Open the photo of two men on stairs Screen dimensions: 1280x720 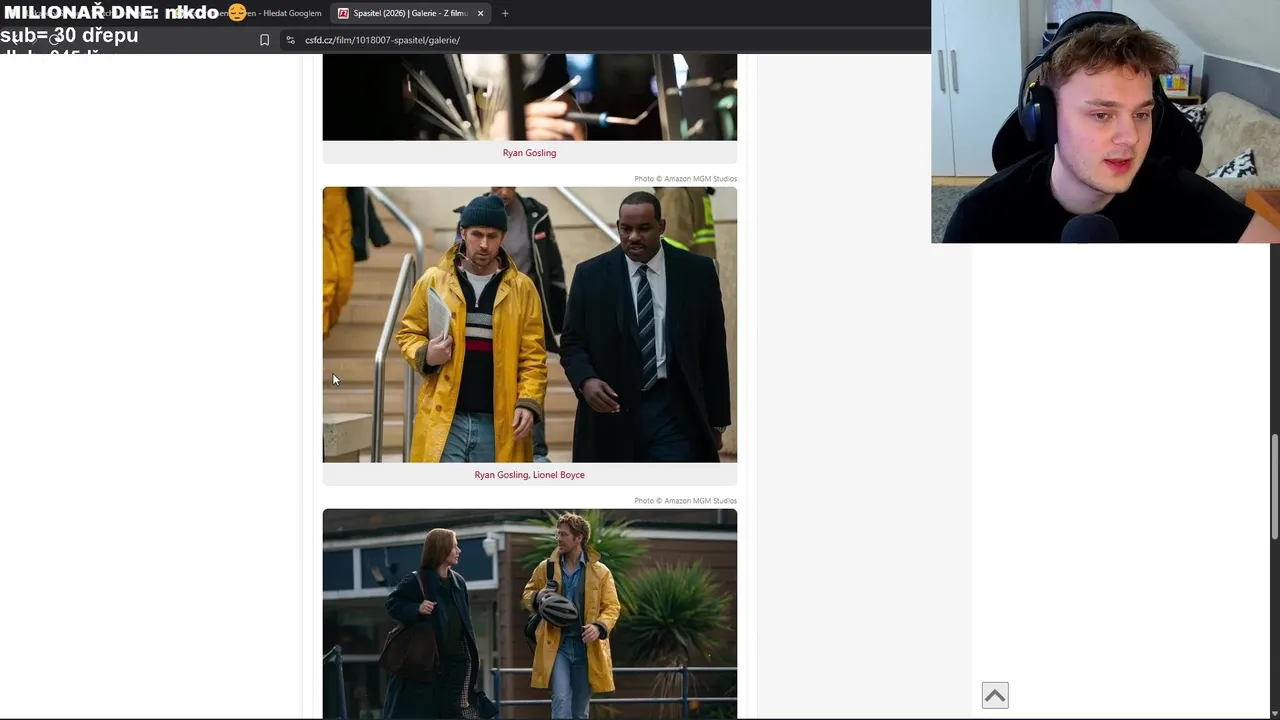[x=529, y=324]
